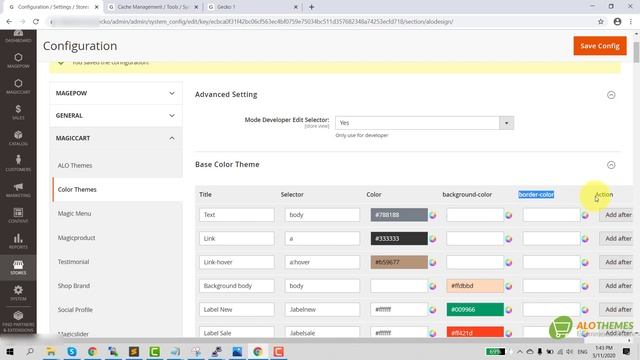Open color picker for Background body background-color
640x360 pixels.
(509, 286)
